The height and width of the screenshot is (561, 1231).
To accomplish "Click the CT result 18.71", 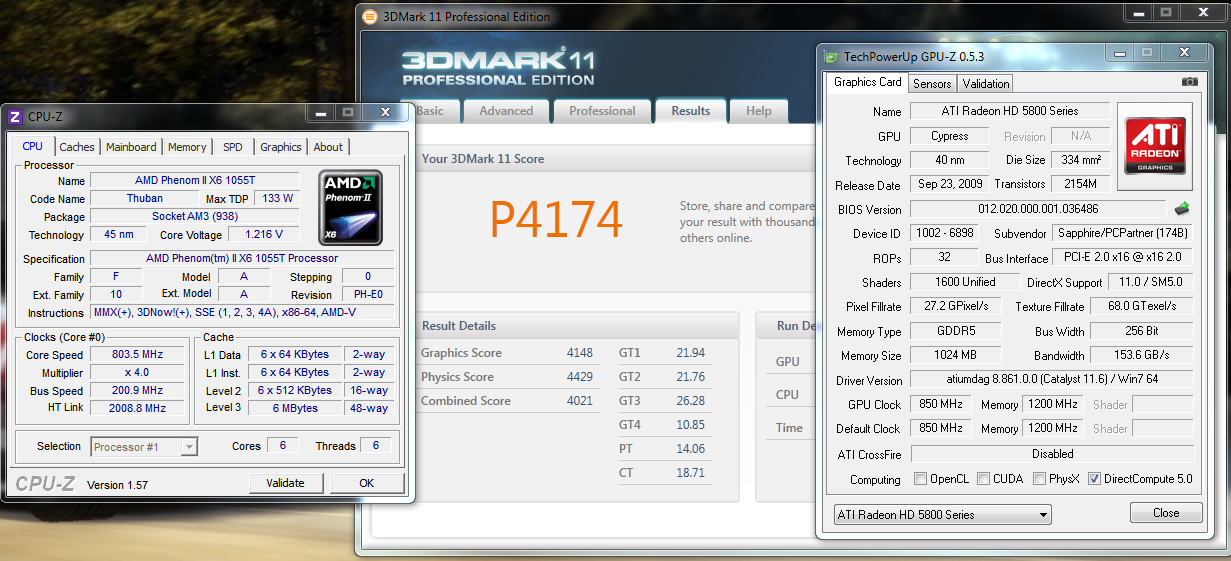I will point(690,473).
